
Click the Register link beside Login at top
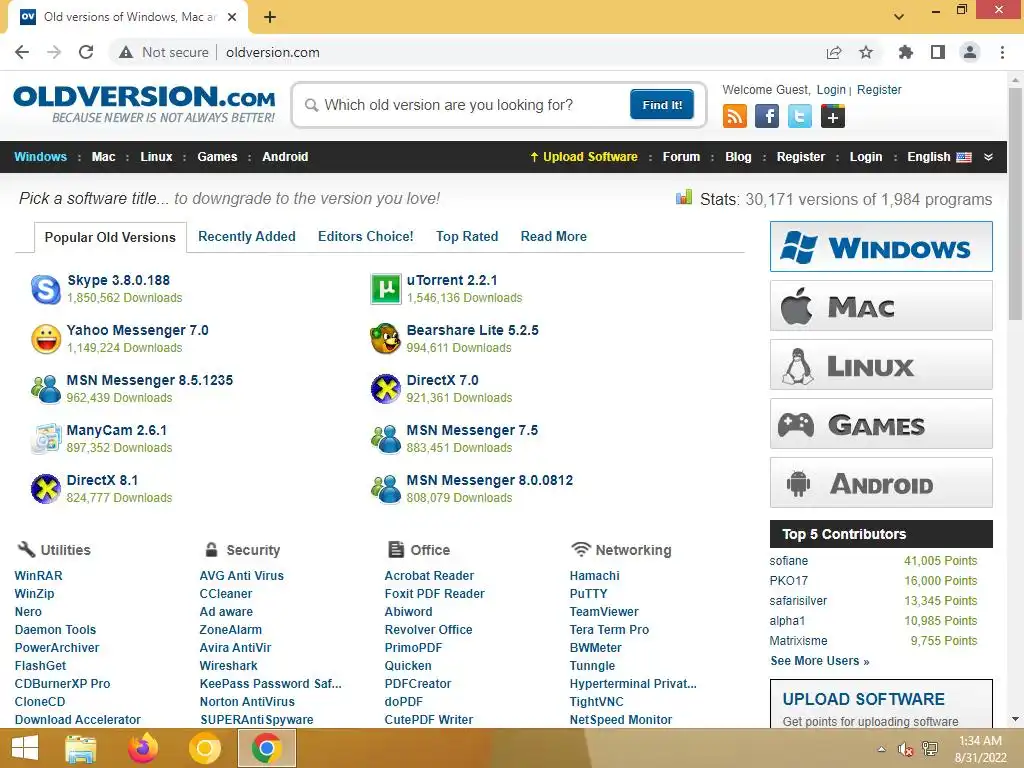tap(879, 89)
